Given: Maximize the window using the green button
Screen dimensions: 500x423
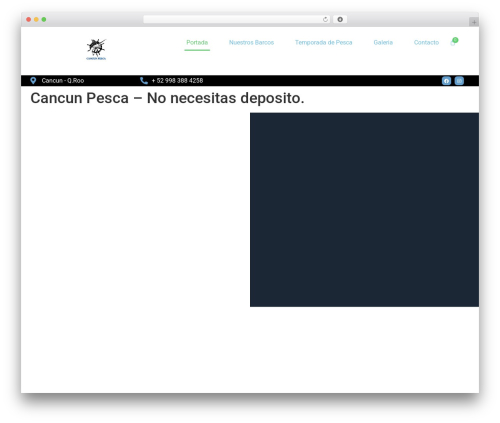Looking at the screenshot, I should 44,19.
